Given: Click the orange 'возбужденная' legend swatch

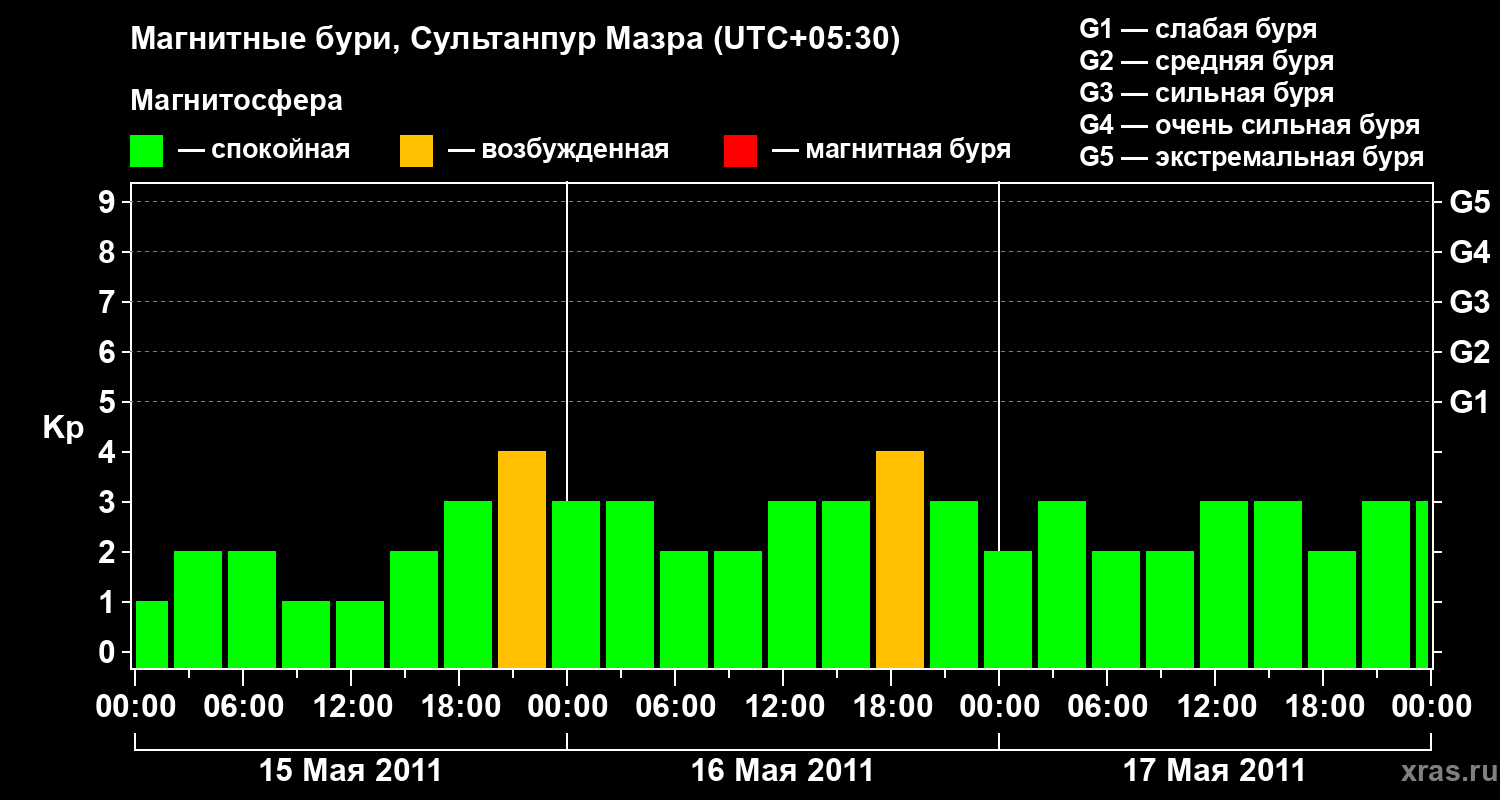Looking at the screenshot, I should 417,151.
